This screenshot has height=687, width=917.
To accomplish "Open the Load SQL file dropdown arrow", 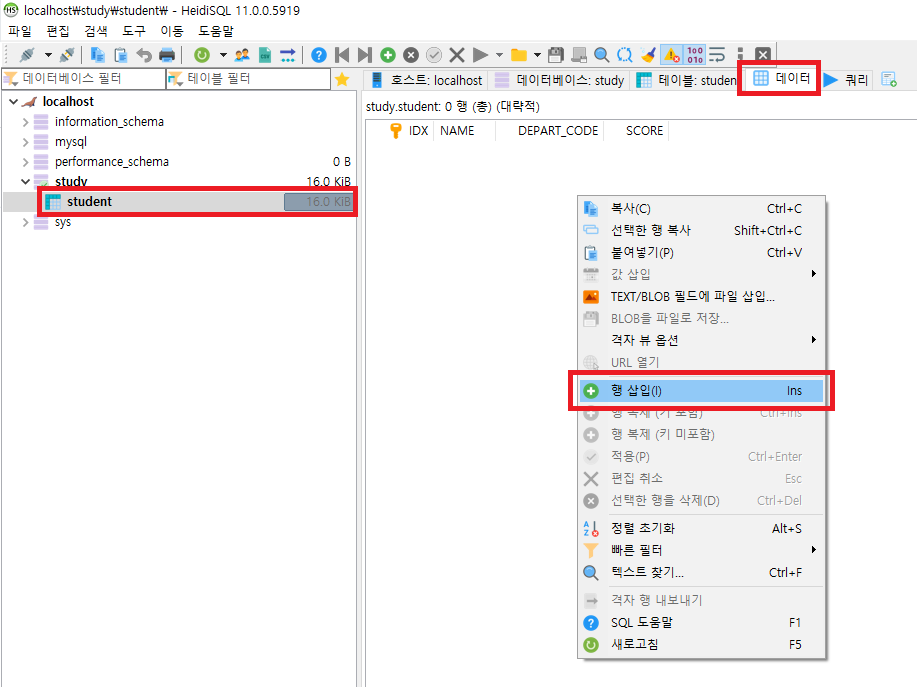I will 537,55.
